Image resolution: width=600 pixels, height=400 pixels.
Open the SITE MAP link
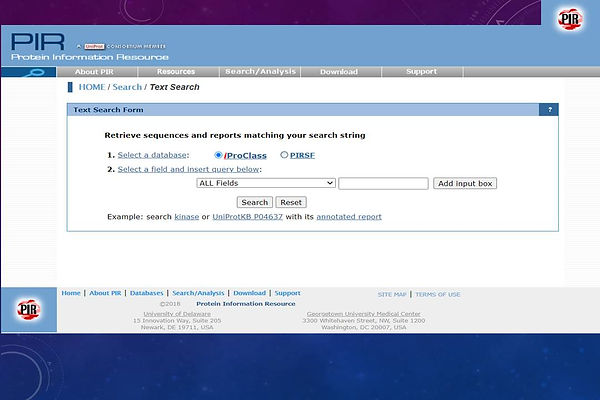(392, 294)
